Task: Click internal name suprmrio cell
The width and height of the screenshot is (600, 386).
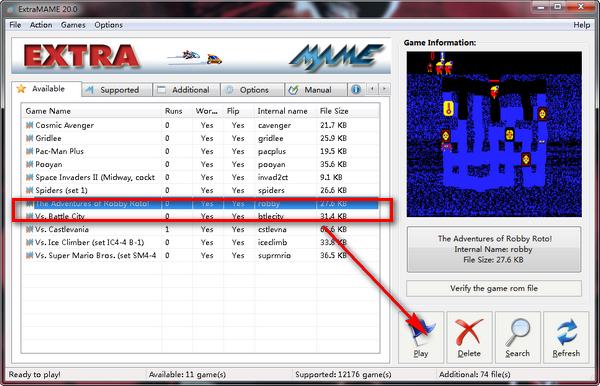Action: point(274,256)
